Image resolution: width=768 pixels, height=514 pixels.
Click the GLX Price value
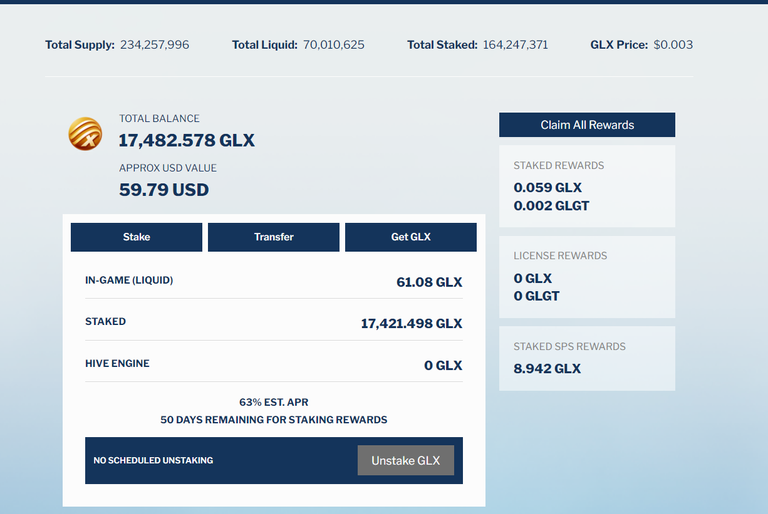coord(673,45)
